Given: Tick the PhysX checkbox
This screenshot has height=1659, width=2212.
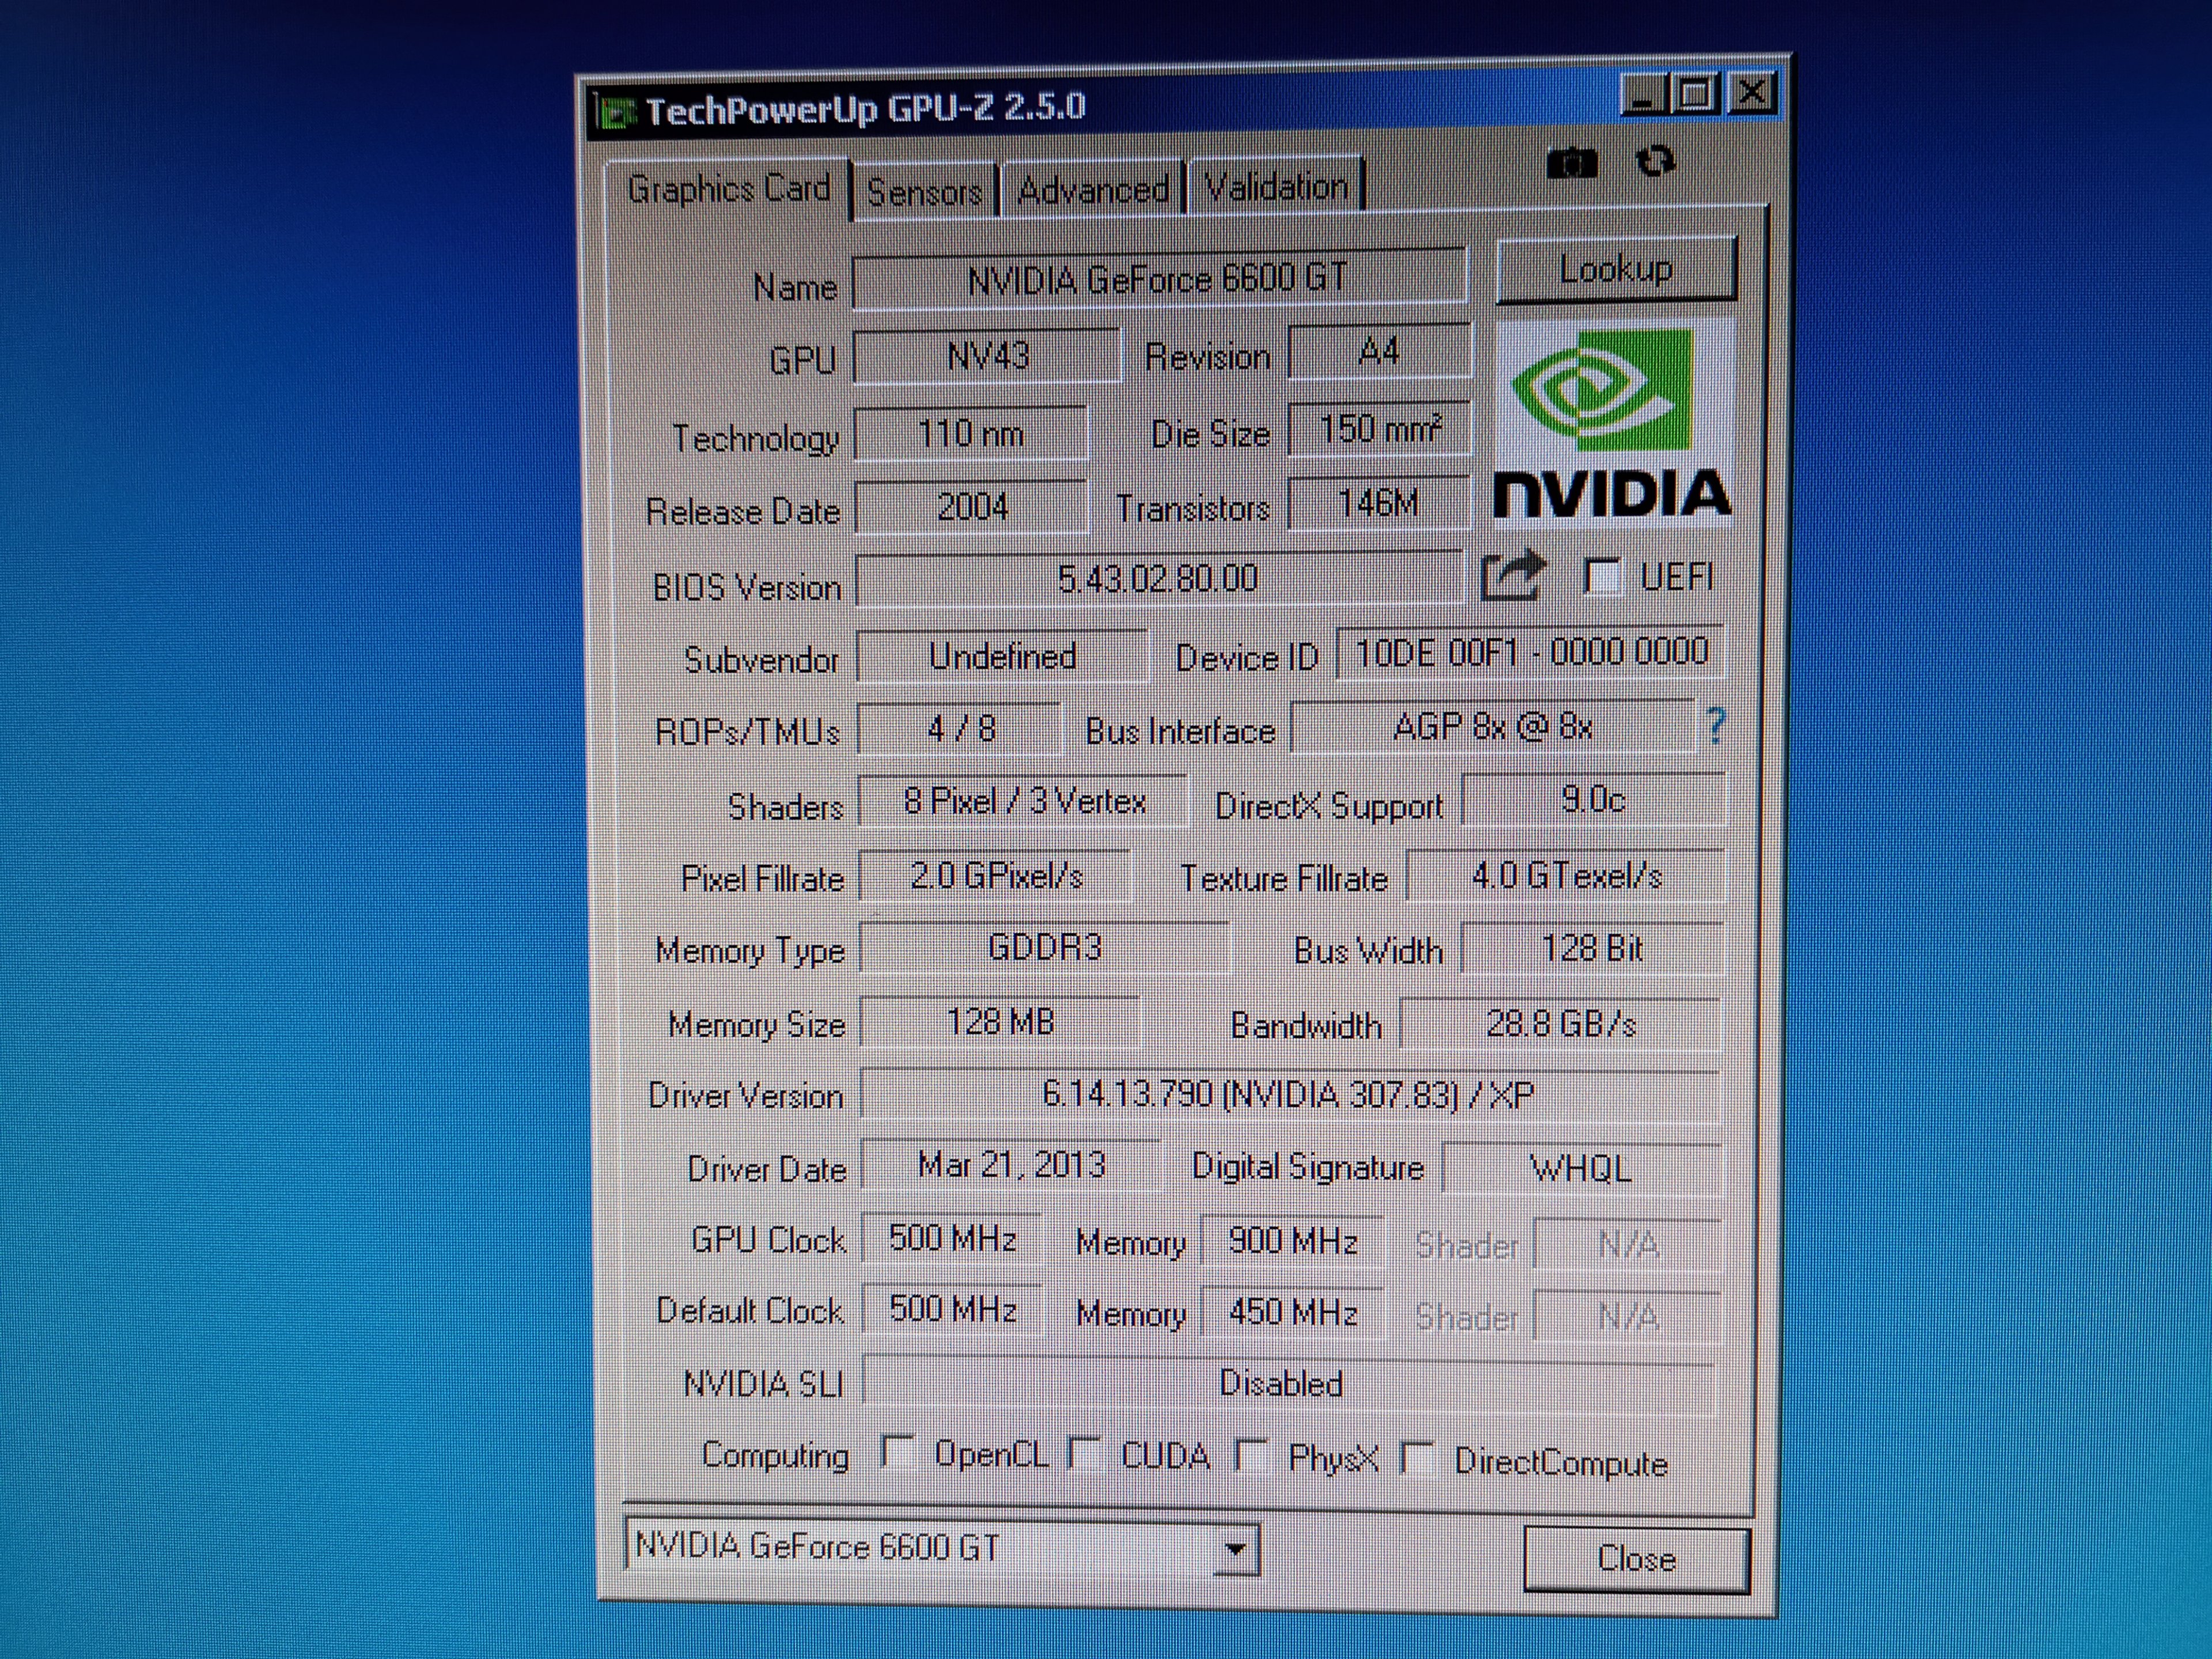Looking at the screenshot, I should tap(1252, 1455).
